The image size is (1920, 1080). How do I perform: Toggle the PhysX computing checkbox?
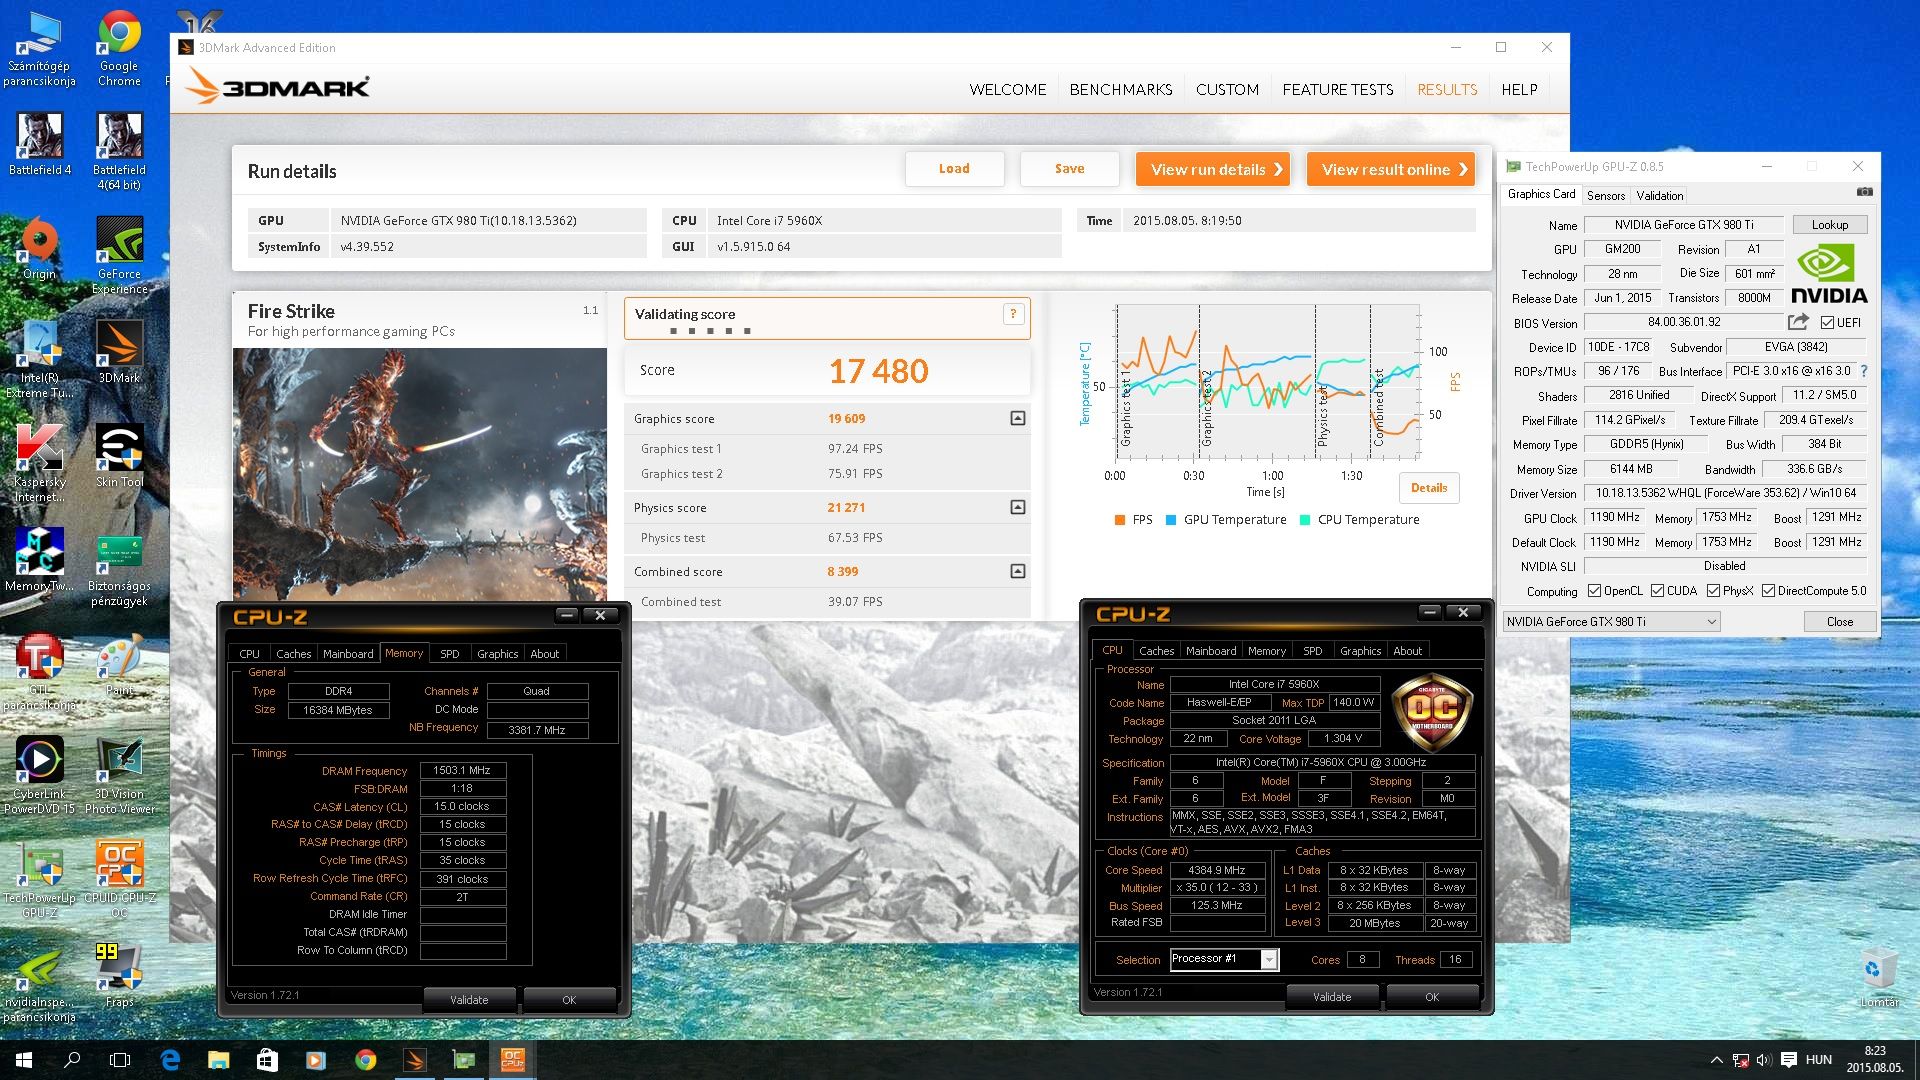coord(1713,591)
